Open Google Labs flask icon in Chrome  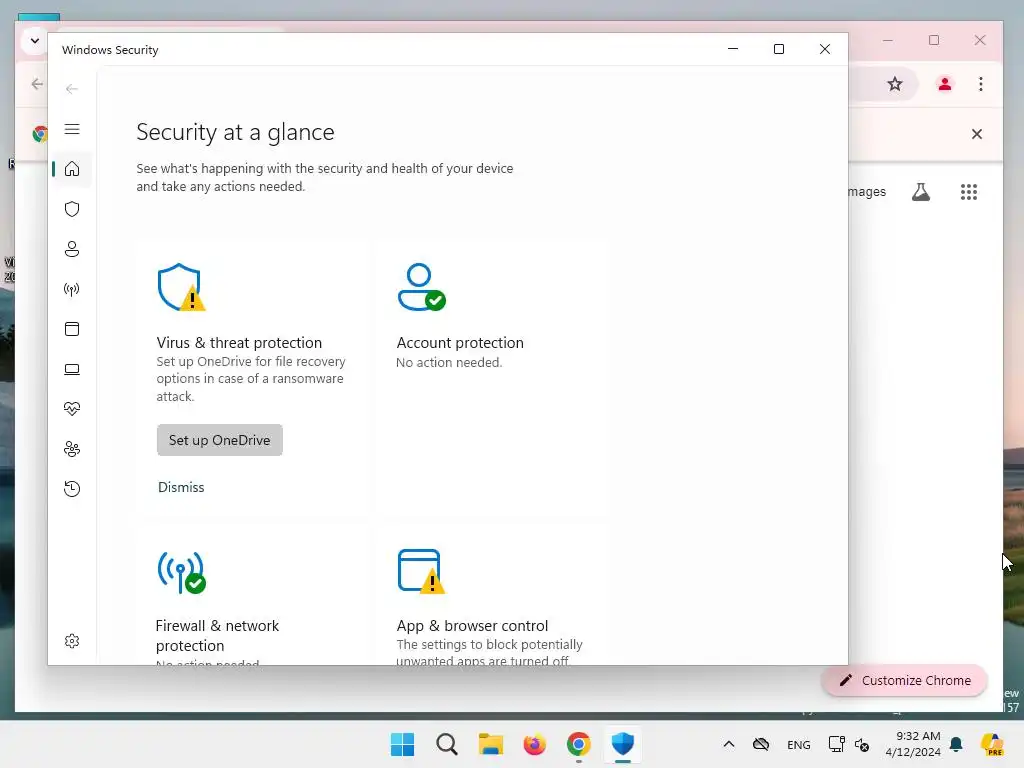tap(921, 192)
